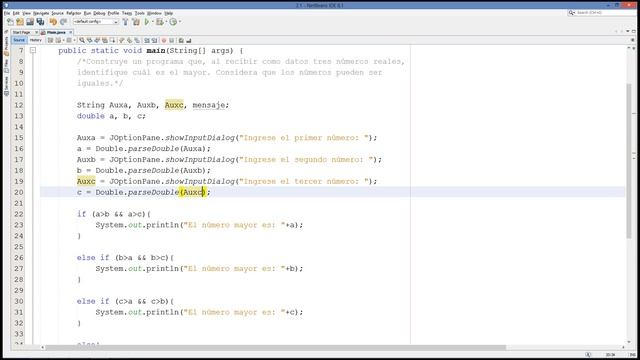This screenshot has height=360, width=640.
Task: Click the Uncomment icon in editor toolbar
Action: 189,40
